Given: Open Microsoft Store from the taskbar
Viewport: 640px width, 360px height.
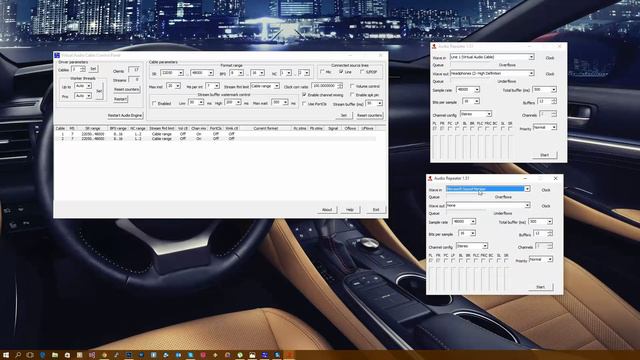Looking at the screenshot, I should click(67, 355).
